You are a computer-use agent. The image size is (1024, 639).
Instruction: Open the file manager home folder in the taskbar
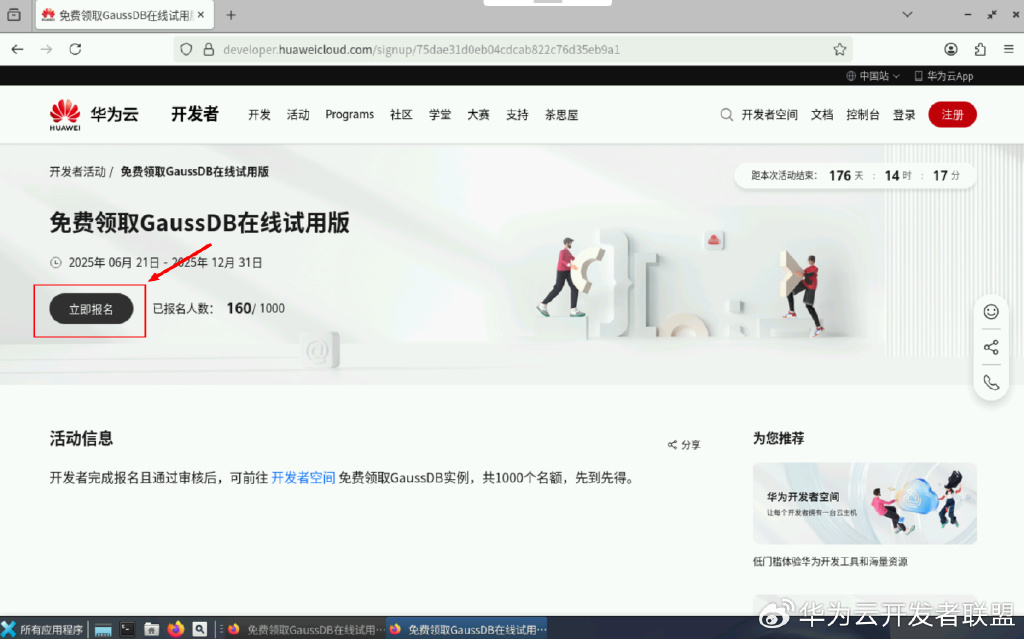[x=152, y=629]
